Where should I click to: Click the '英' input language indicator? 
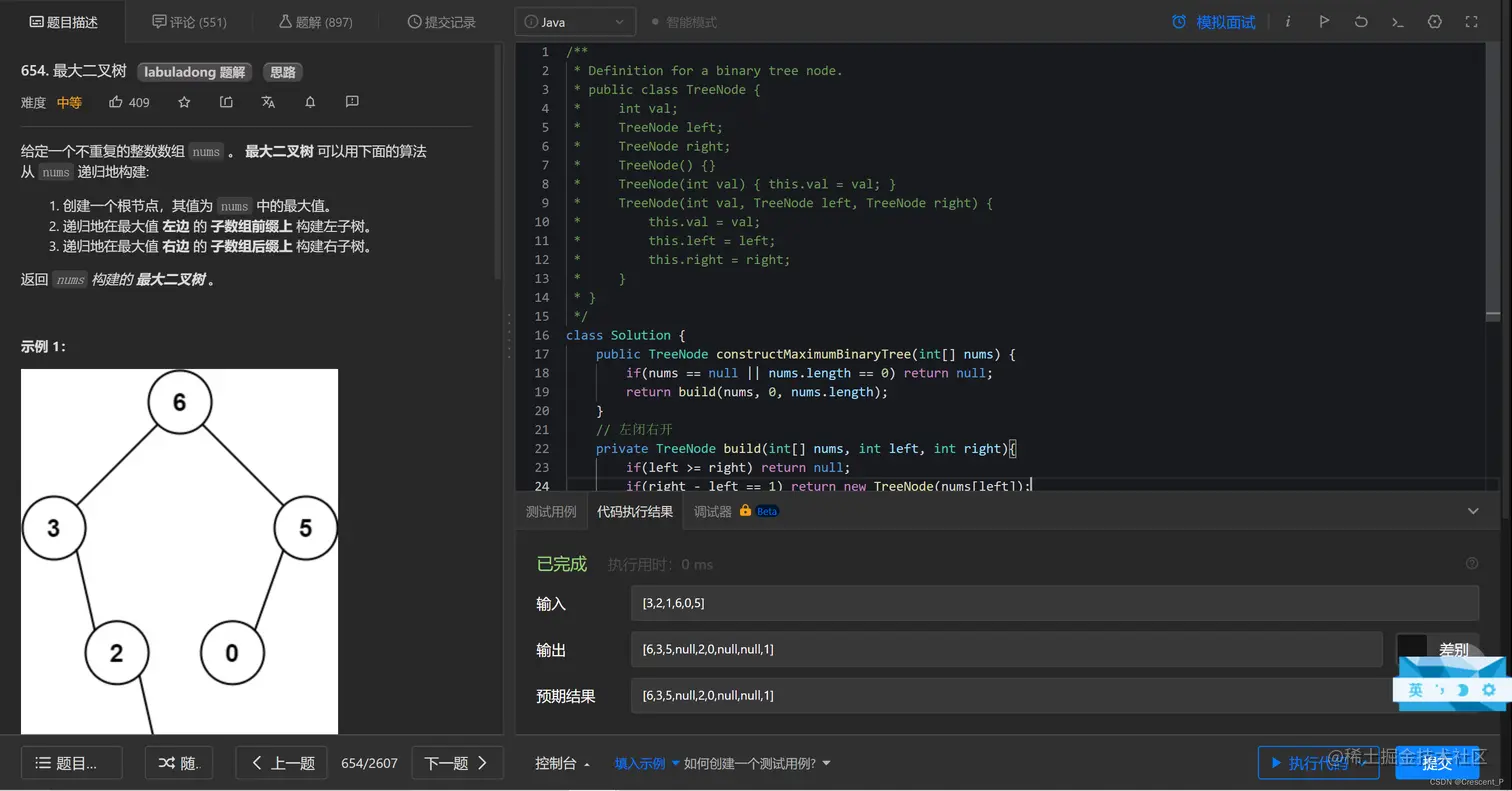[1416, 690]
